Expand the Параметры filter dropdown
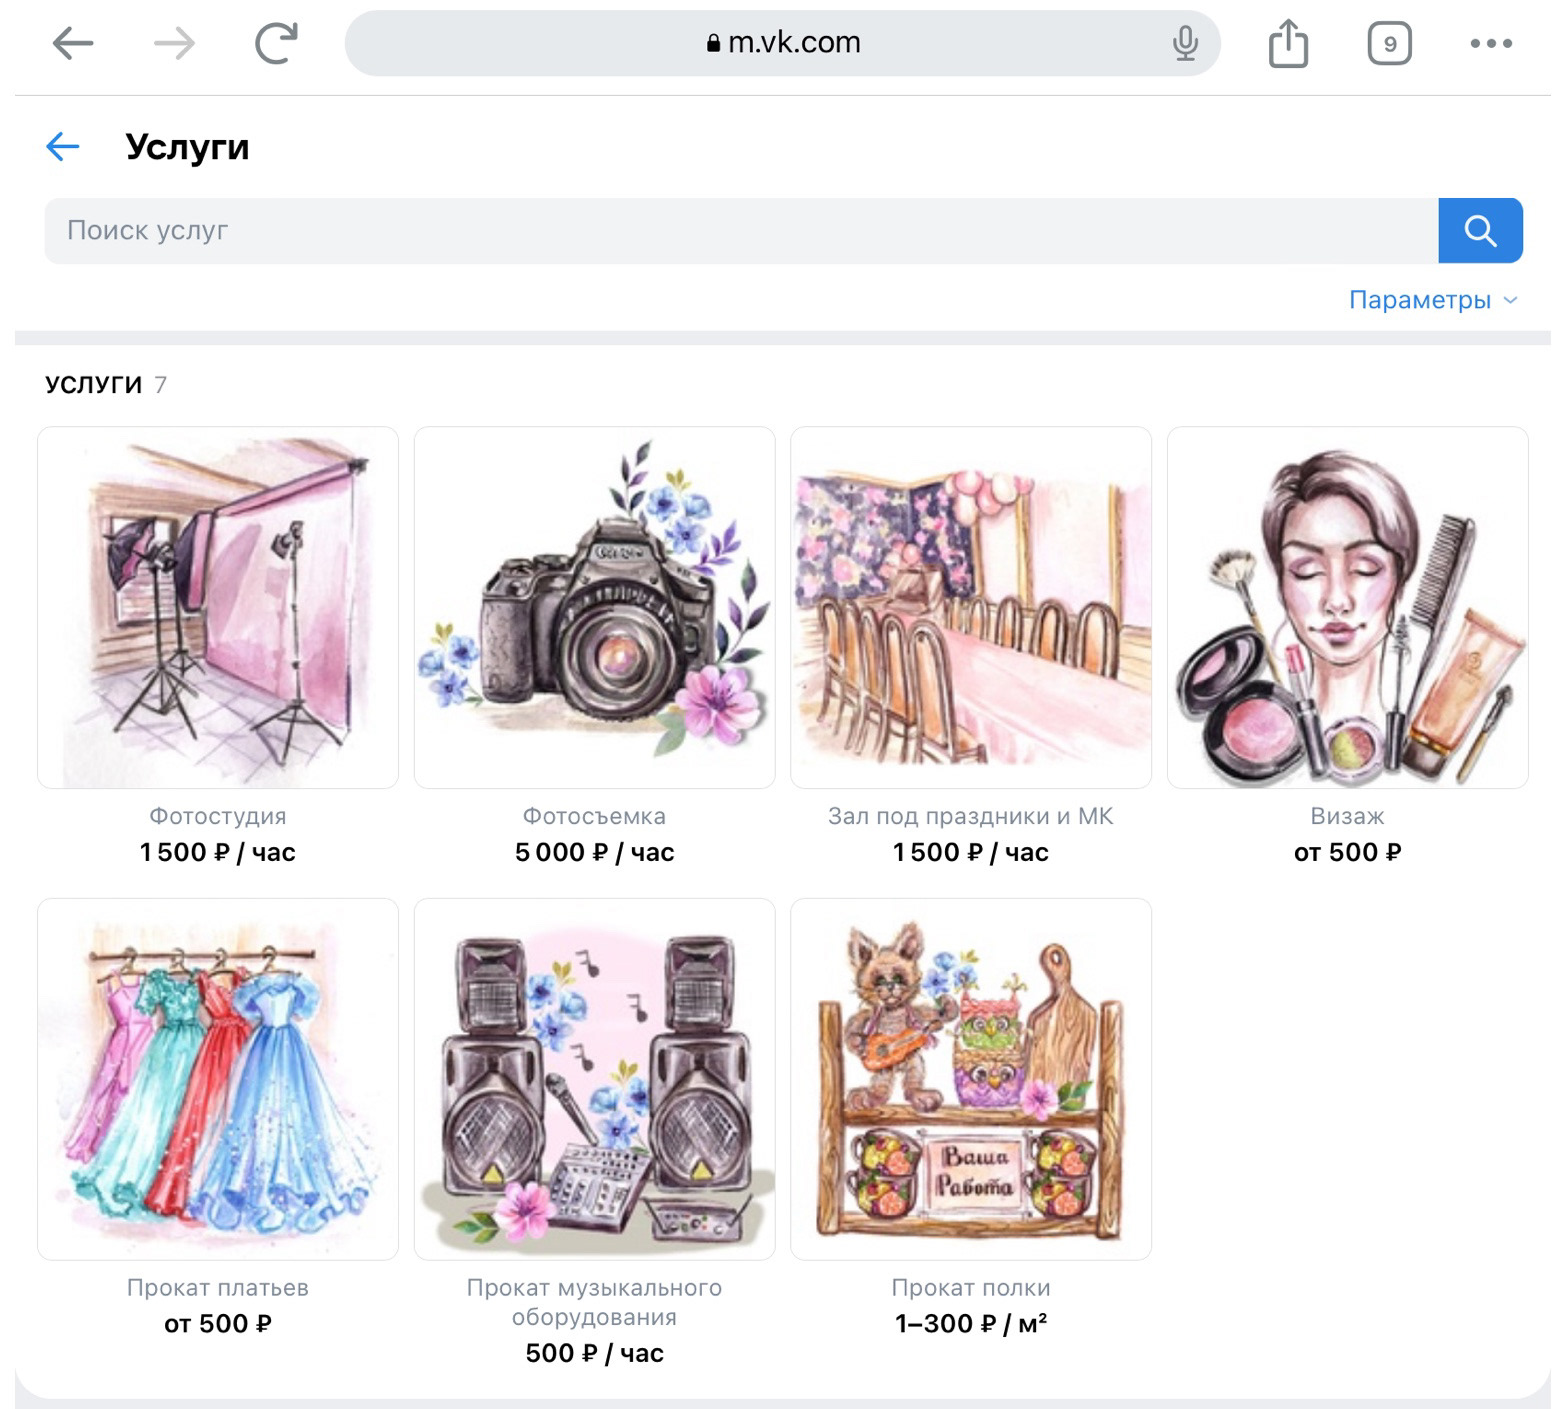Viewport: 1559px width, 1409px height. pos(1432,300)
